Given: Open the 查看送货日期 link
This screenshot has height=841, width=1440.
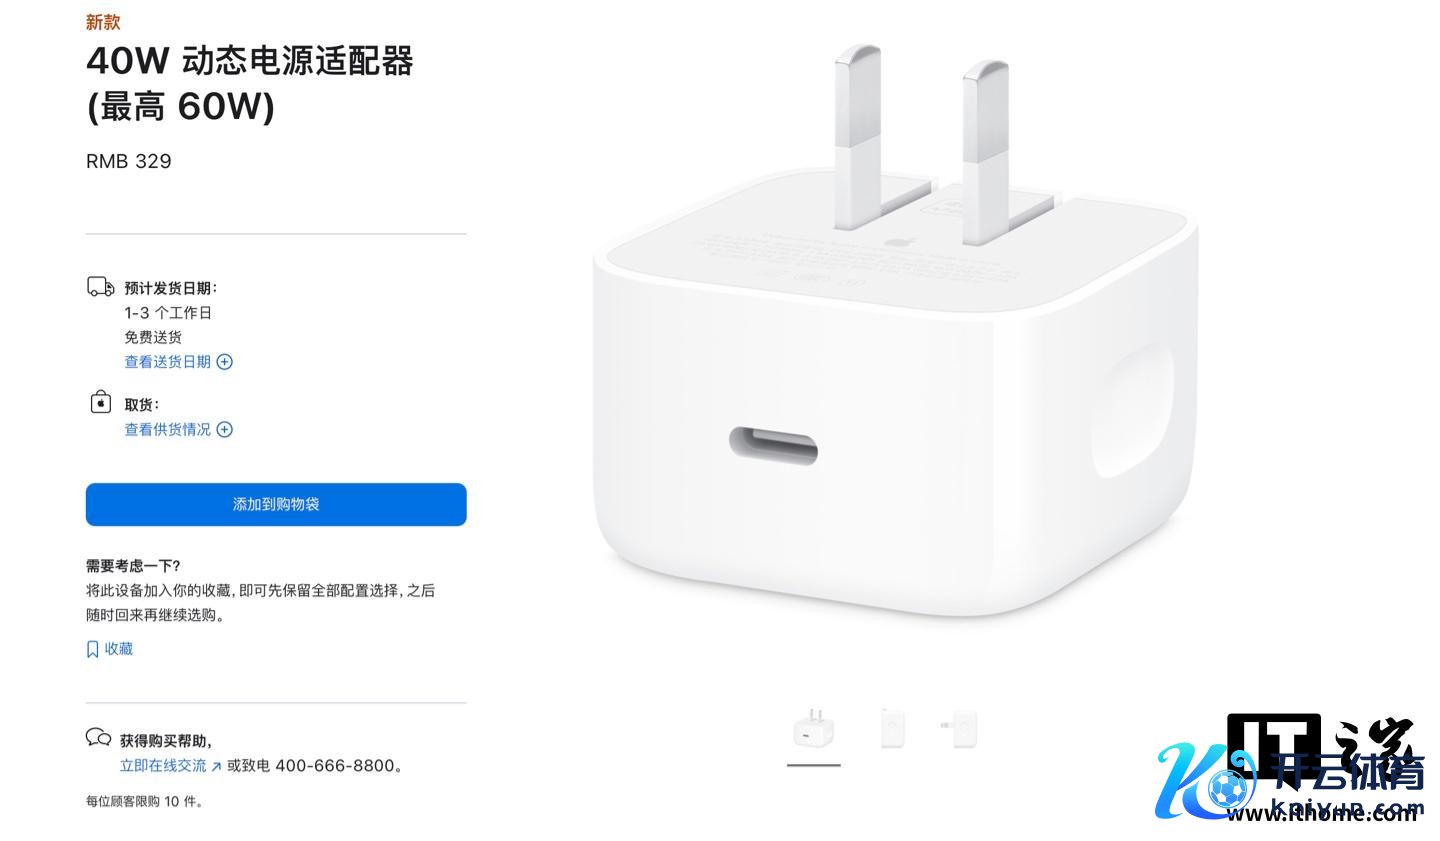Looking at the screenshot, I should [168, 362].
